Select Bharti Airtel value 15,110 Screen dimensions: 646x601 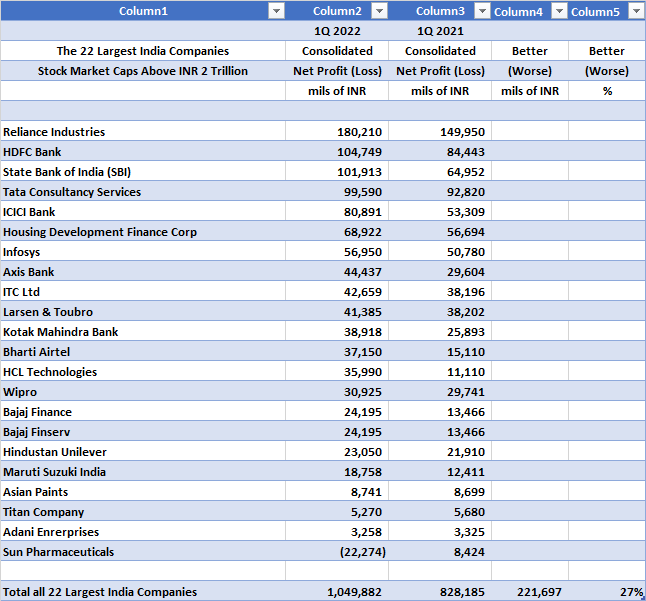coord(440,351)
